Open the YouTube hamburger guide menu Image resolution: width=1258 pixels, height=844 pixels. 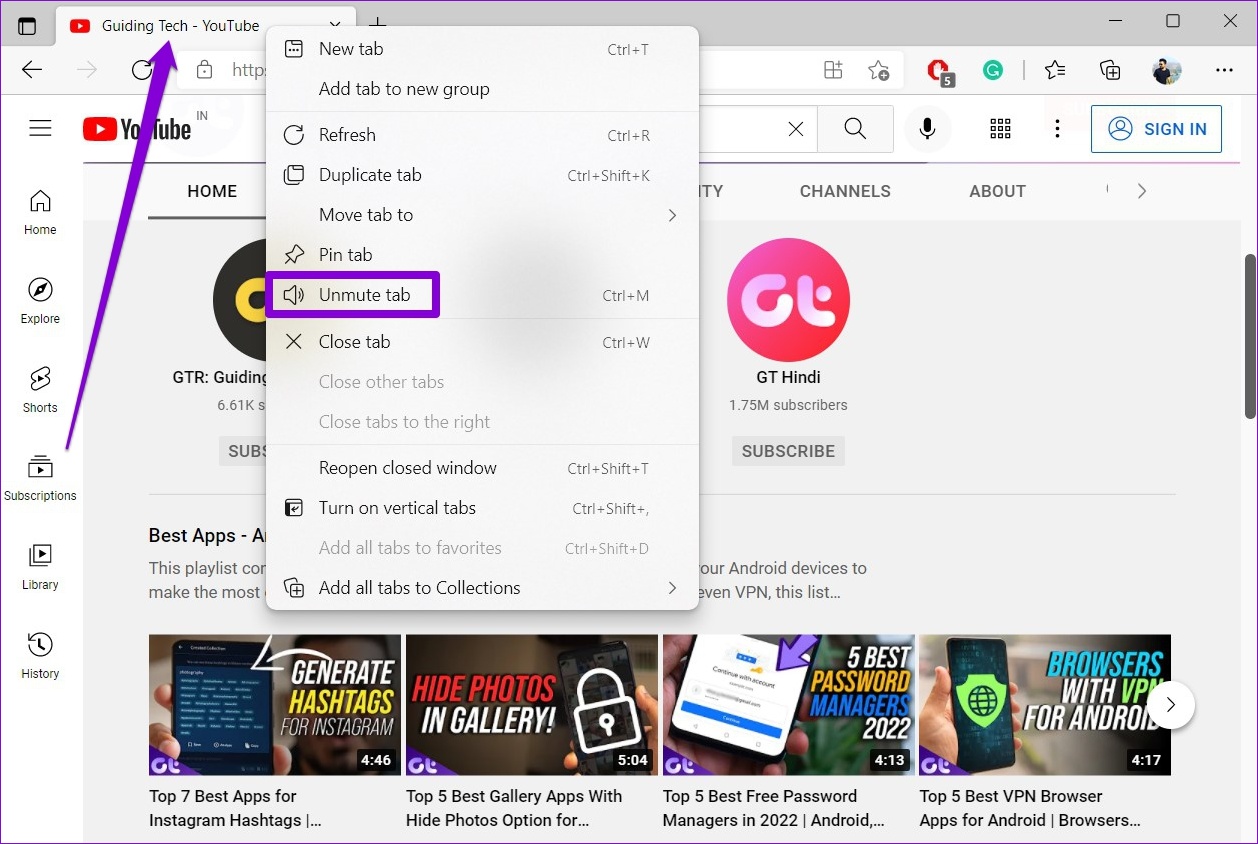[x=40, y=128]
